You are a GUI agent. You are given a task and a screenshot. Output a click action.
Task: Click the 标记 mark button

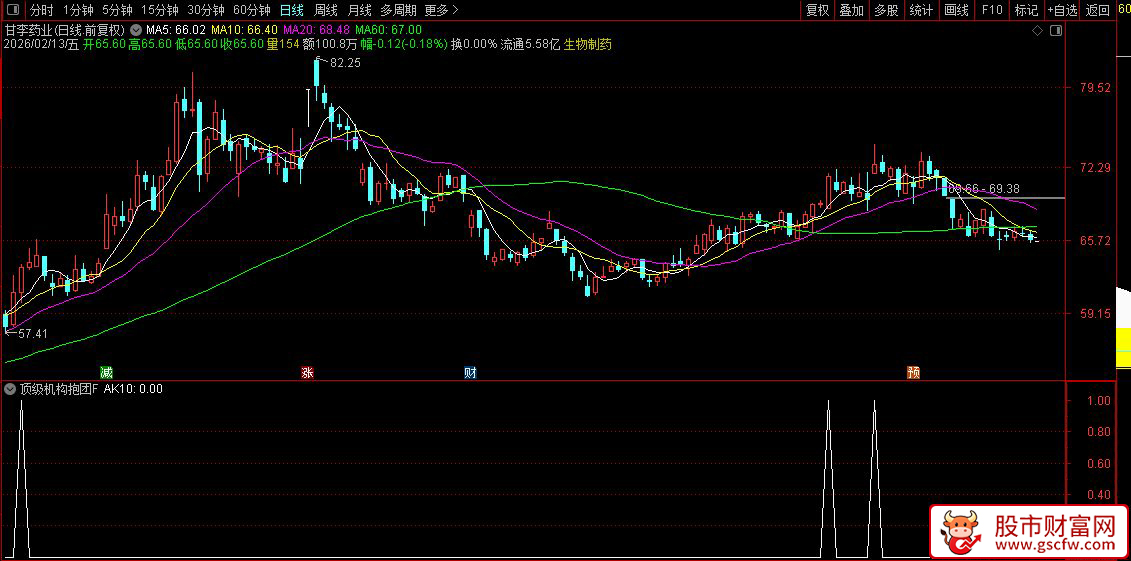tap(1026, 10)
